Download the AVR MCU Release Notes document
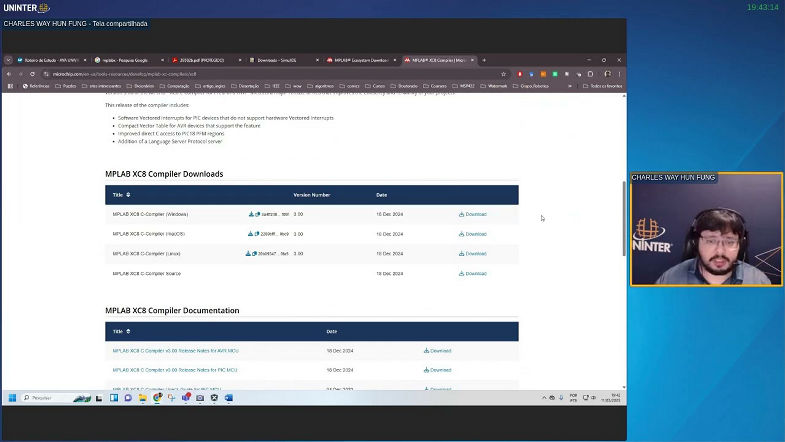 tap(437, 351)
